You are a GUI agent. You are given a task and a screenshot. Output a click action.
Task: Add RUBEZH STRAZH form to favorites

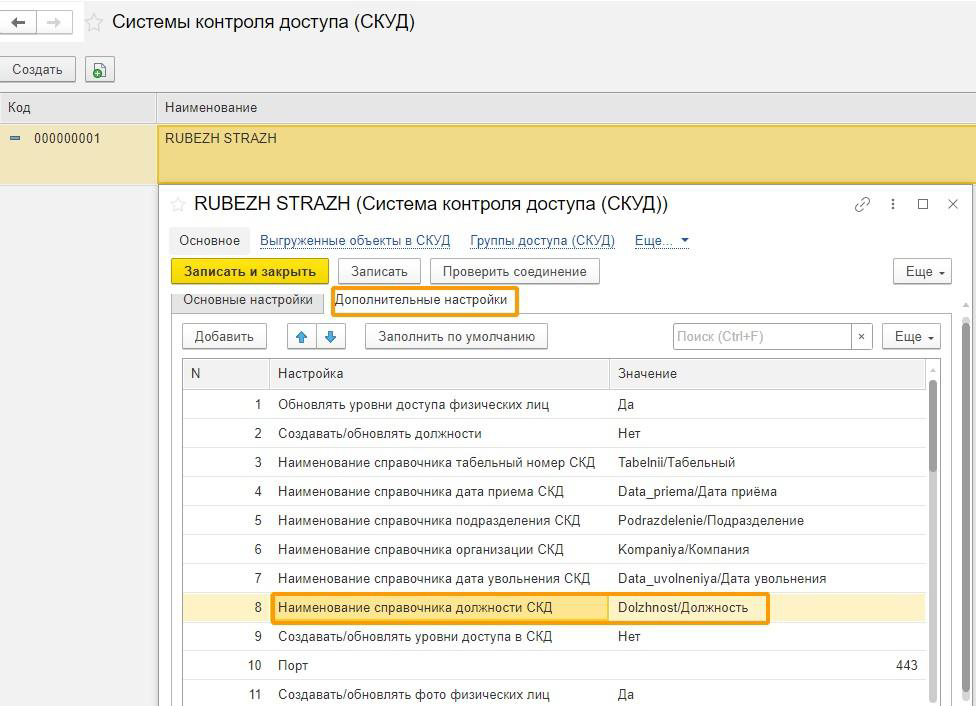coord(178,204)
